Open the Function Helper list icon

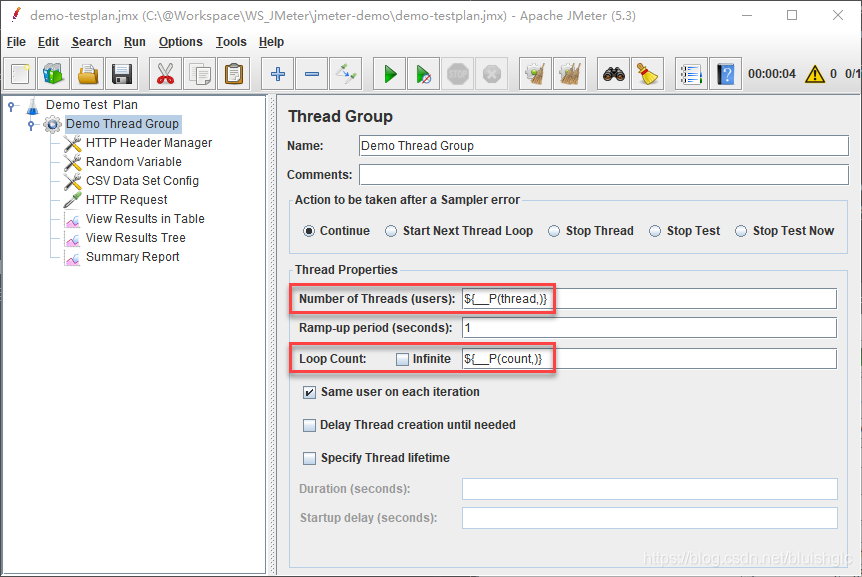[x=692, y=74]
